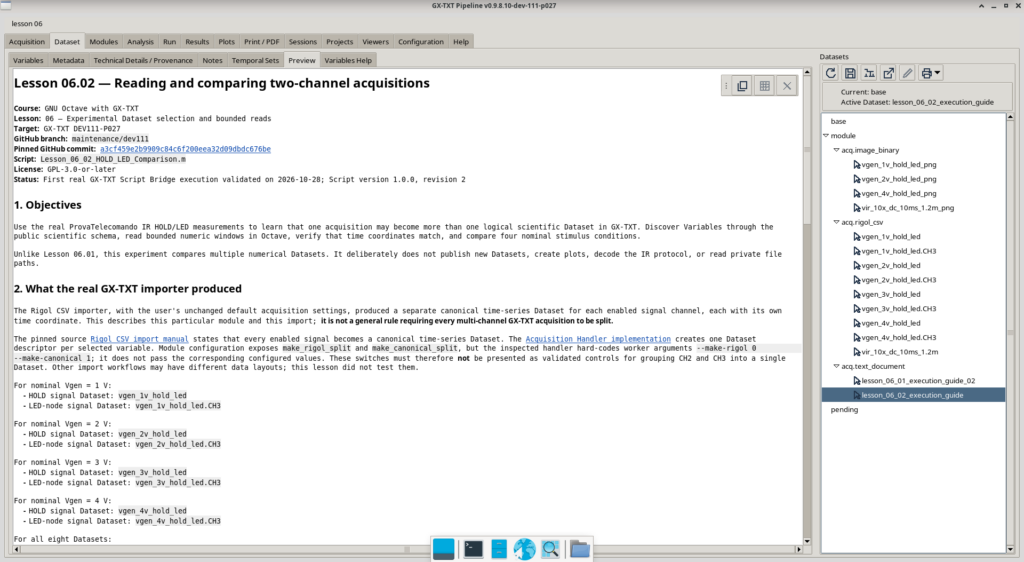
Task: Open the terminal from the taskbar
Action: tap(473, 549)
